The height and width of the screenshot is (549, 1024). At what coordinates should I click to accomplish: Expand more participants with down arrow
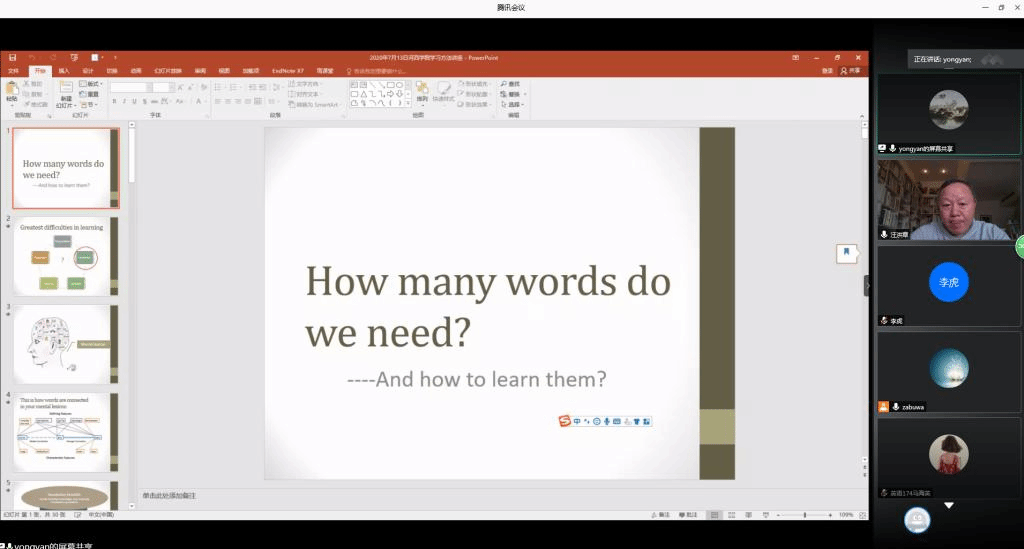coord(949,506)
